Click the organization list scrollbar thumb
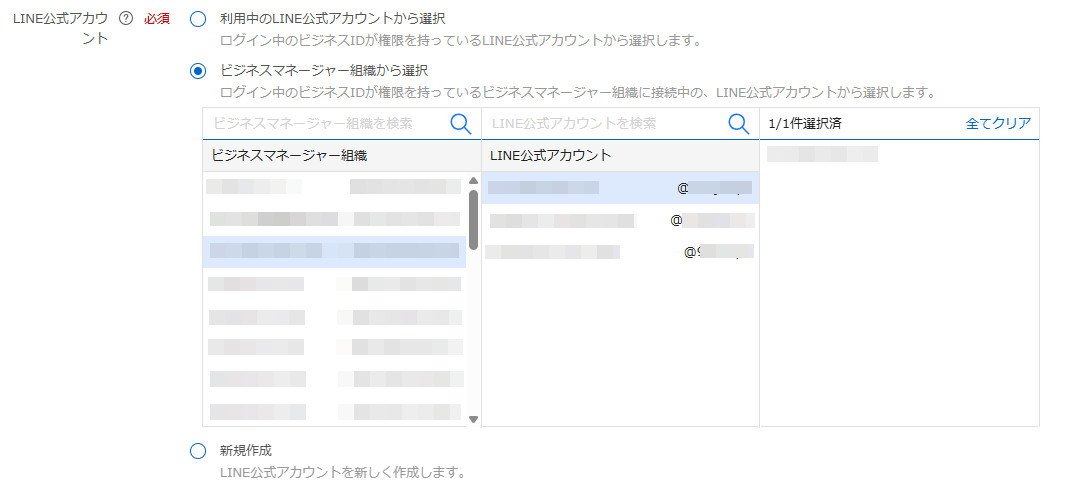 [x=473, y=219]
